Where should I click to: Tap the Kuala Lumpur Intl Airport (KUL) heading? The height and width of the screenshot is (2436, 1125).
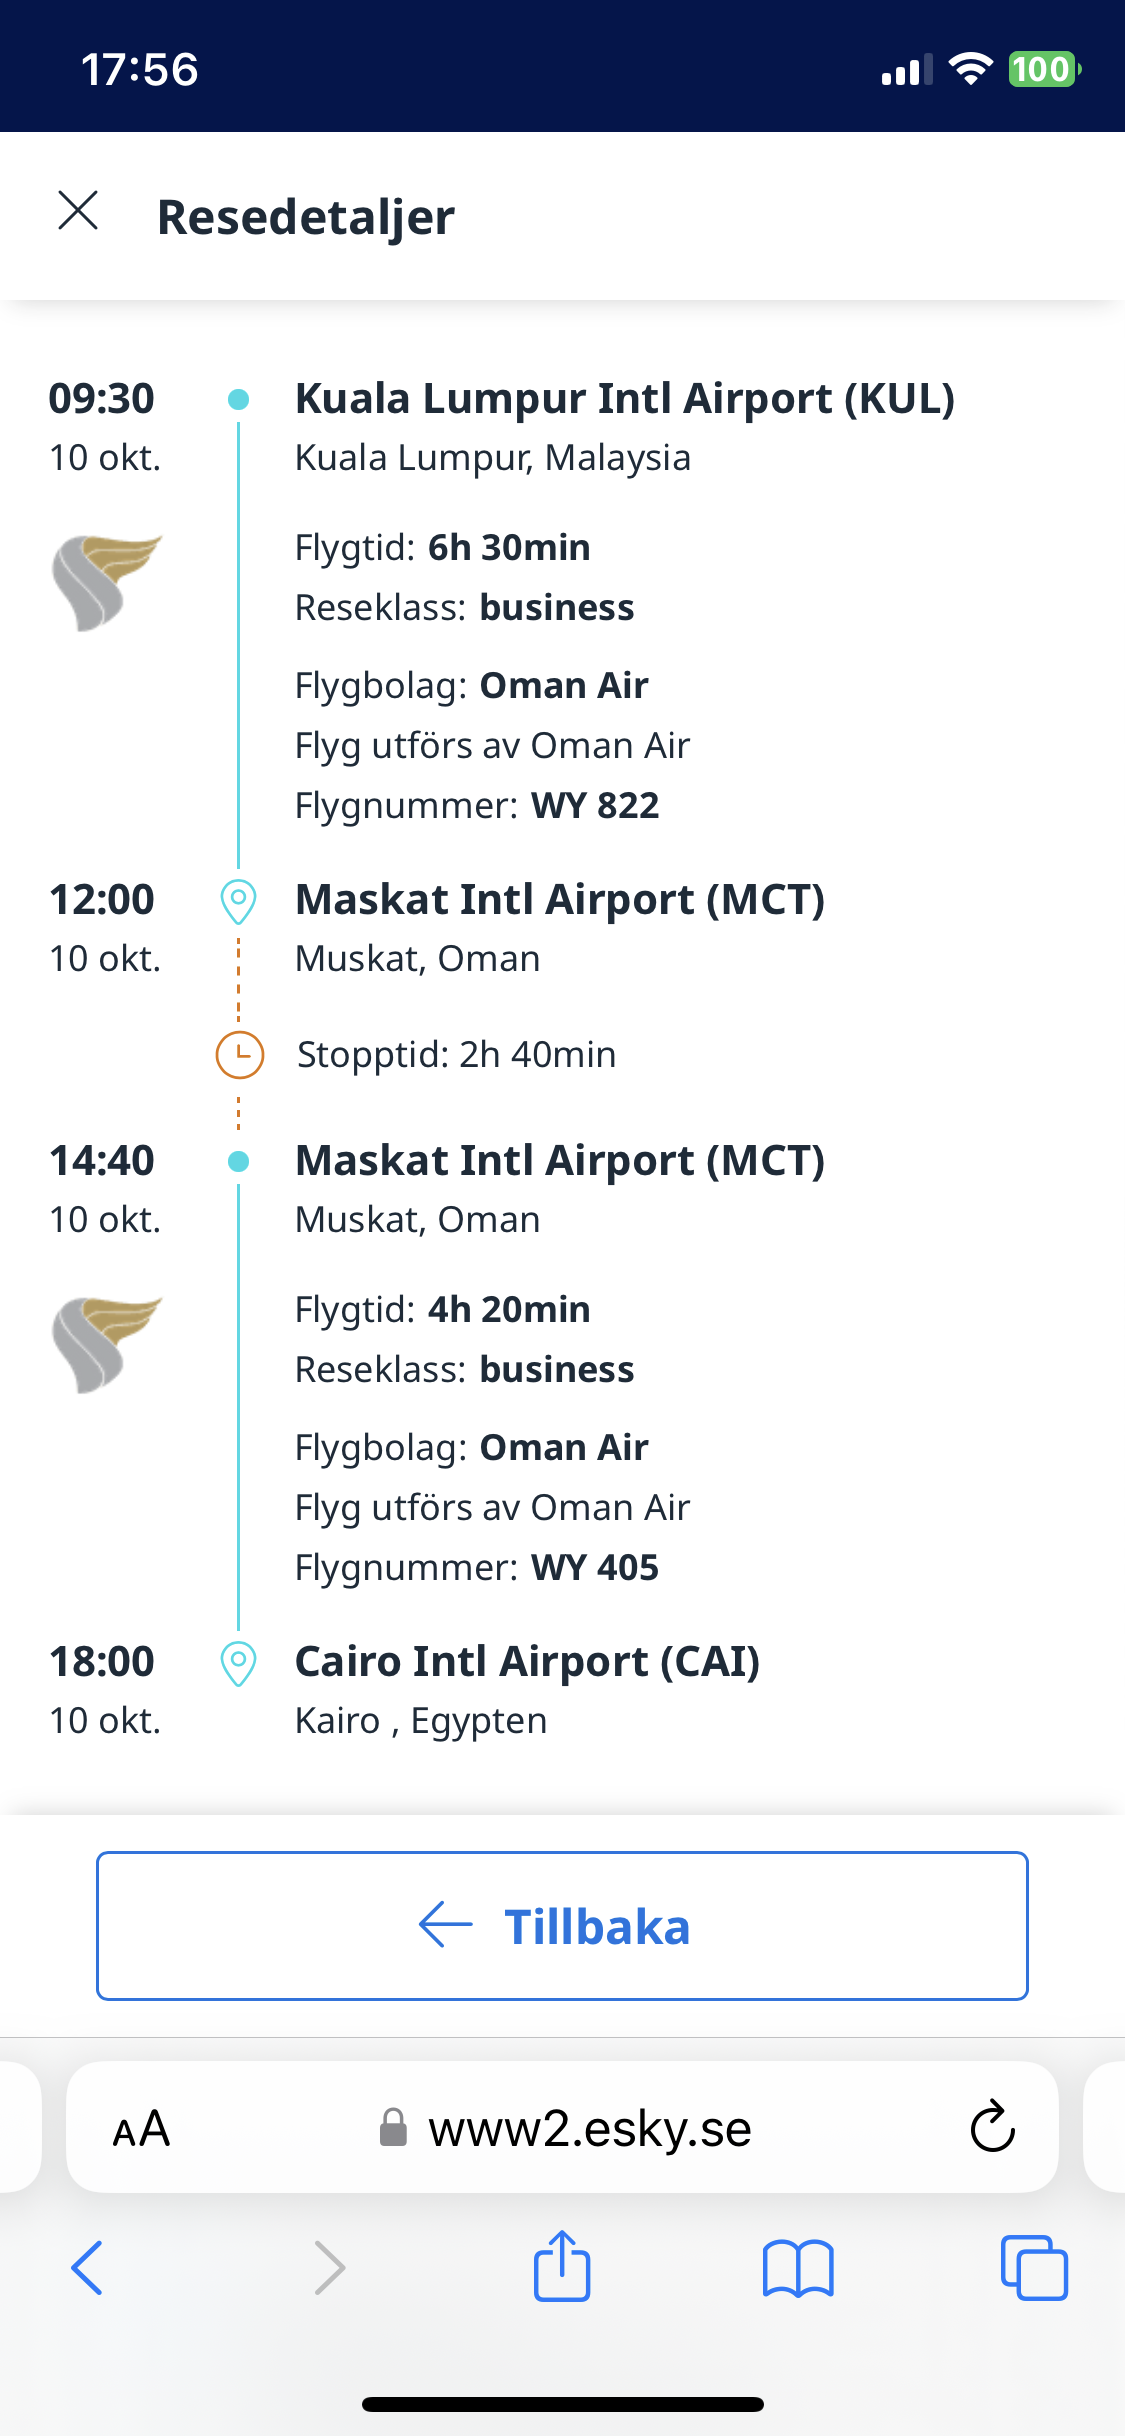coord(624,399)
